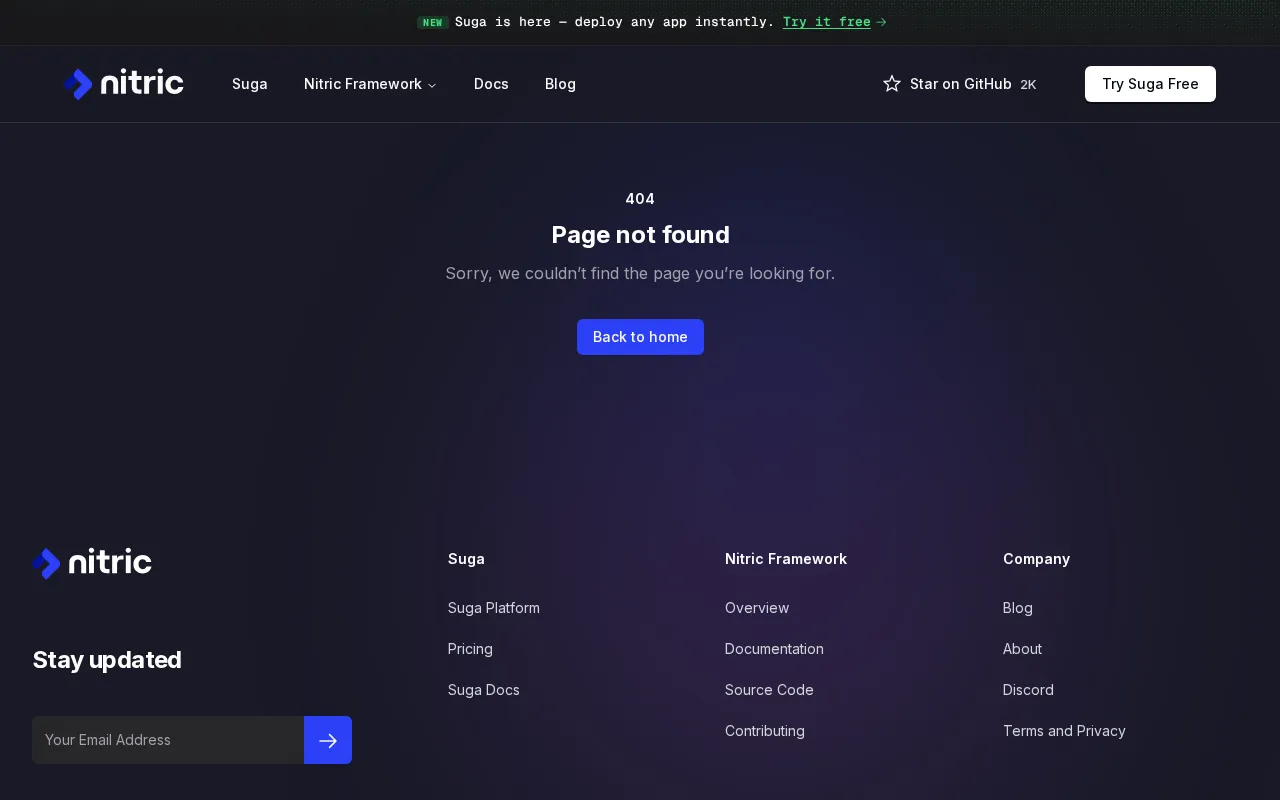Viewport: 1280px width, 800px height.
Task: Click the Back to home button
Action: (x=640, y=337)
